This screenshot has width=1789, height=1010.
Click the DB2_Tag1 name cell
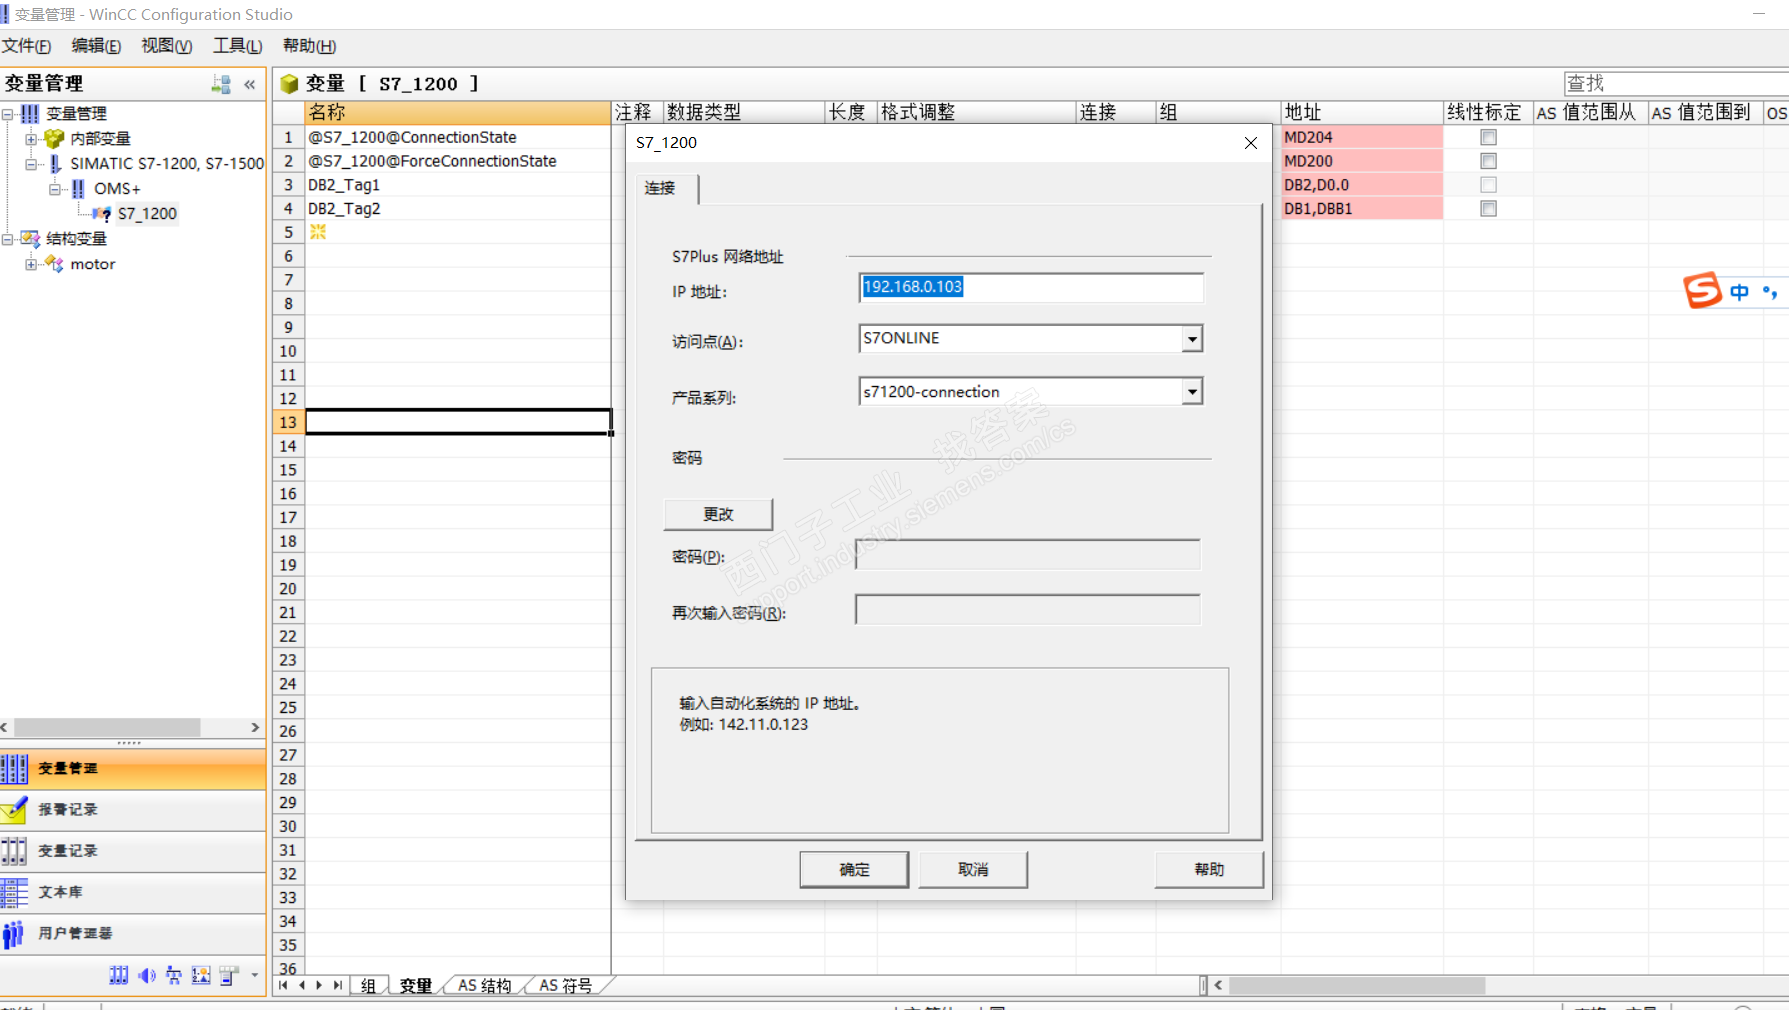click(x=458, y=185)
